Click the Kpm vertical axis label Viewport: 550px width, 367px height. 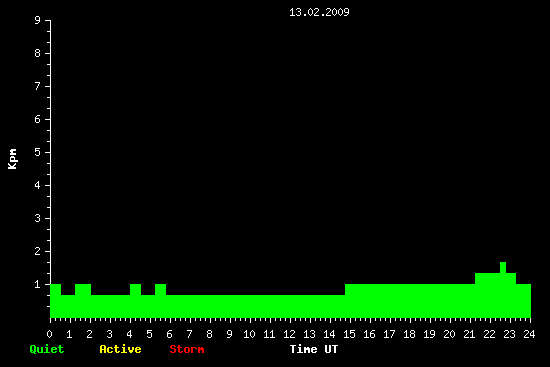[12, 159]
